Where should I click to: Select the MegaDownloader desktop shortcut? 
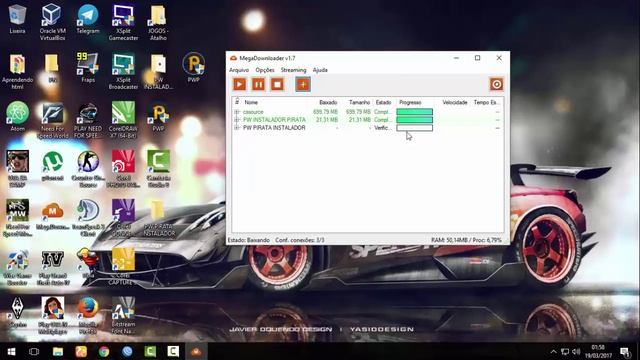click(x=53, y=215)
